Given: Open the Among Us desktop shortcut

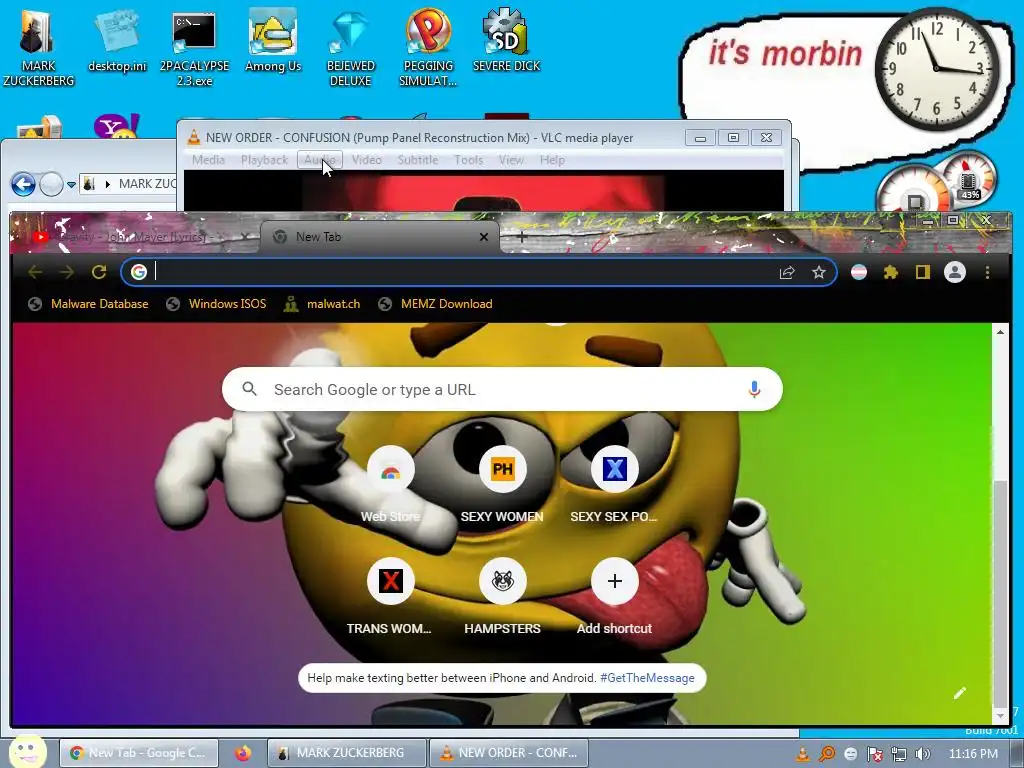Looking at the screenshot, I should pos(273,40).
